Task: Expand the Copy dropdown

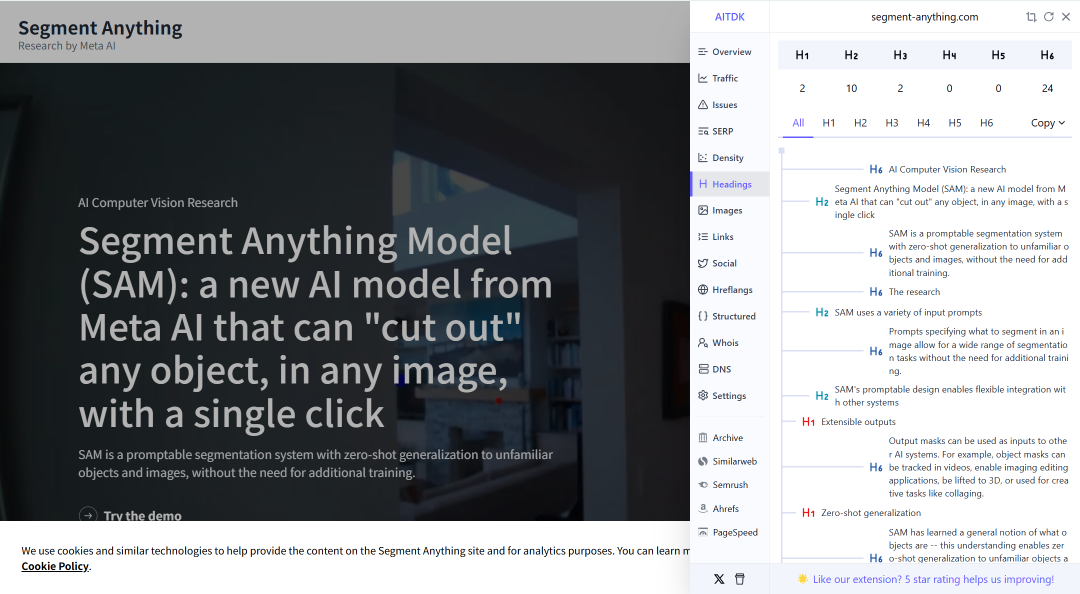Action: click(x=1048, y=123)
